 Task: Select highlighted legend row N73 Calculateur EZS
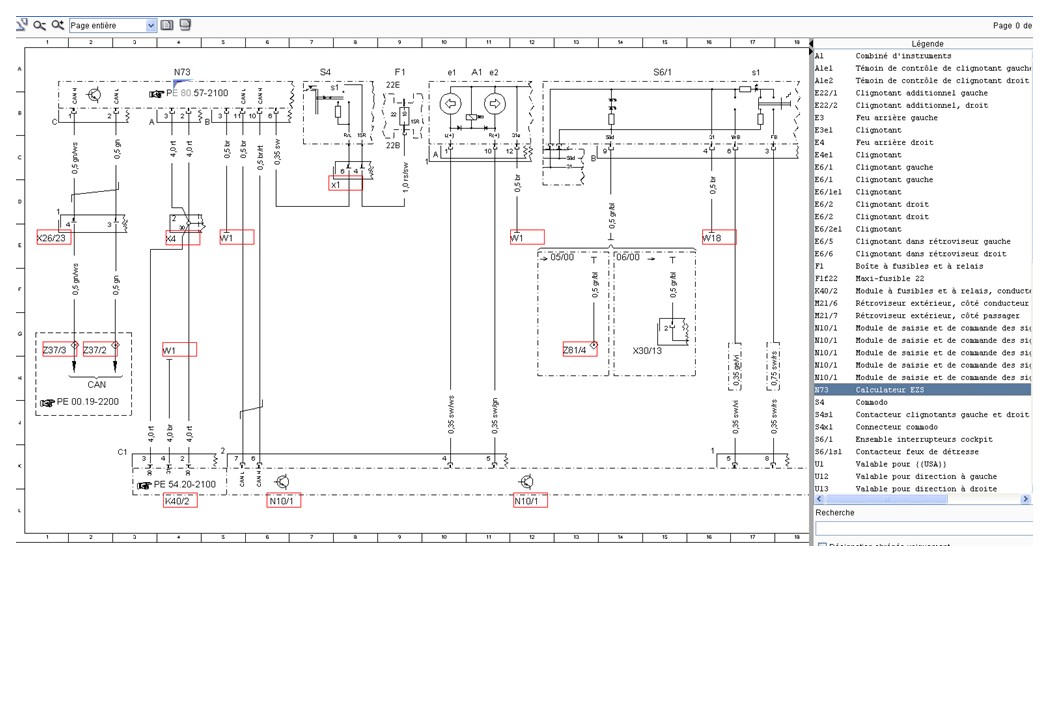(923, 390)
